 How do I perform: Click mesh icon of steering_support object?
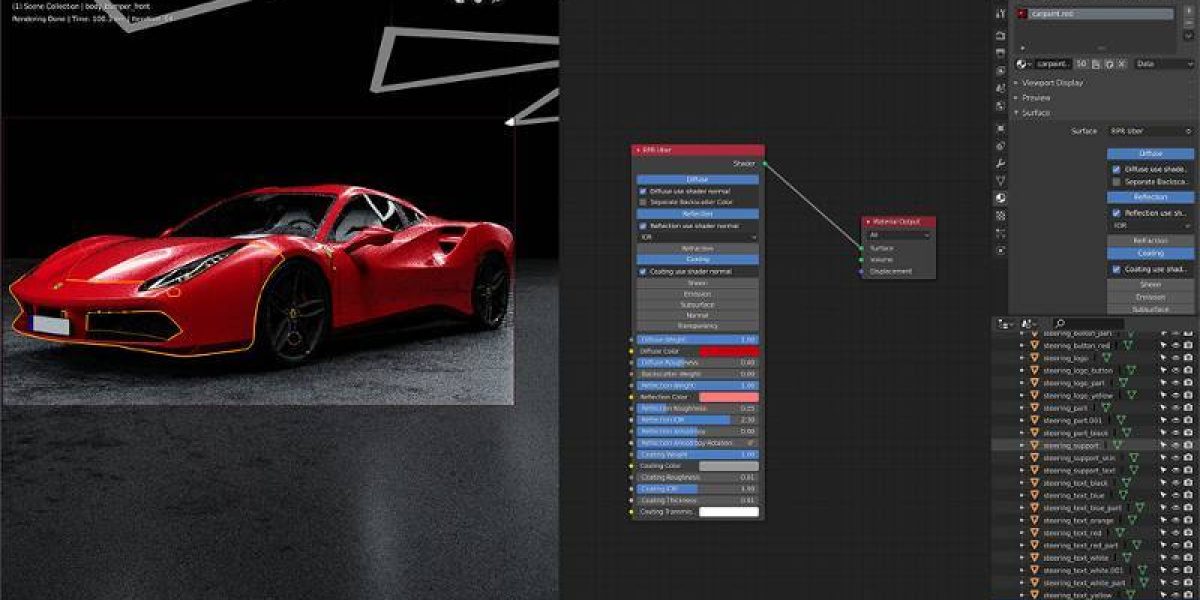1117,445
